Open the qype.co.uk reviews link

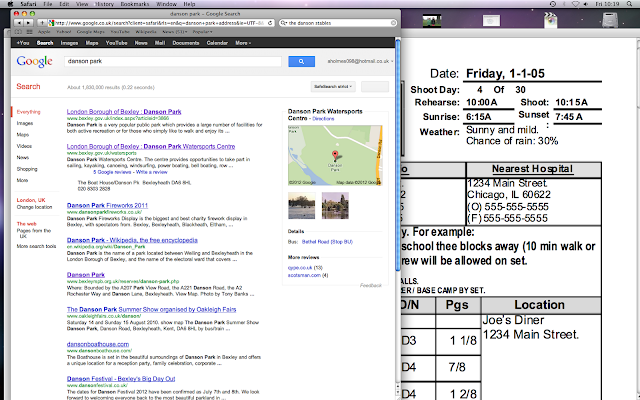click(x=300, y=268)
